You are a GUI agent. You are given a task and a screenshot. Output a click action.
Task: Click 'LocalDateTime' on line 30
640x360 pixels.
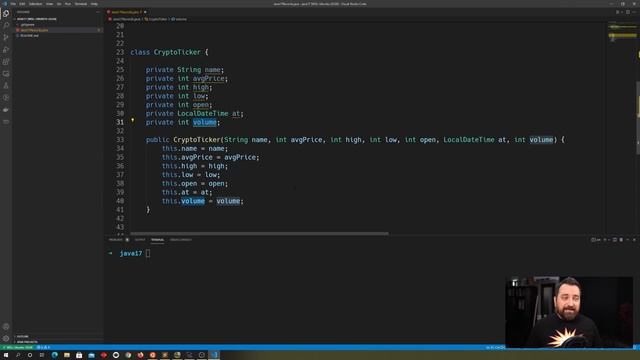tap(202, 113)
